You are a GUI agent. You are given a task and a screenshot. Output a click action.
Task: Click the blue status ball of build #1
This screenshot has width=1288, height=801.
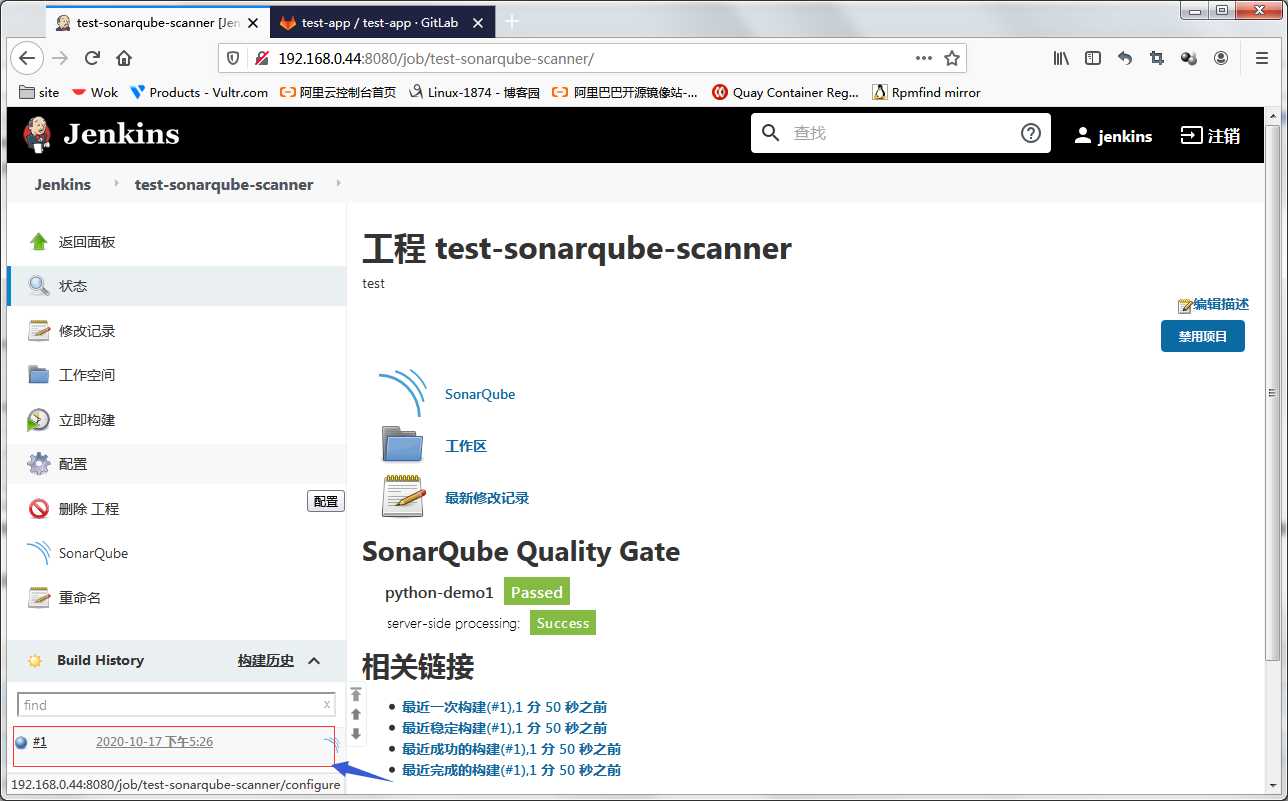coord(21,742)
